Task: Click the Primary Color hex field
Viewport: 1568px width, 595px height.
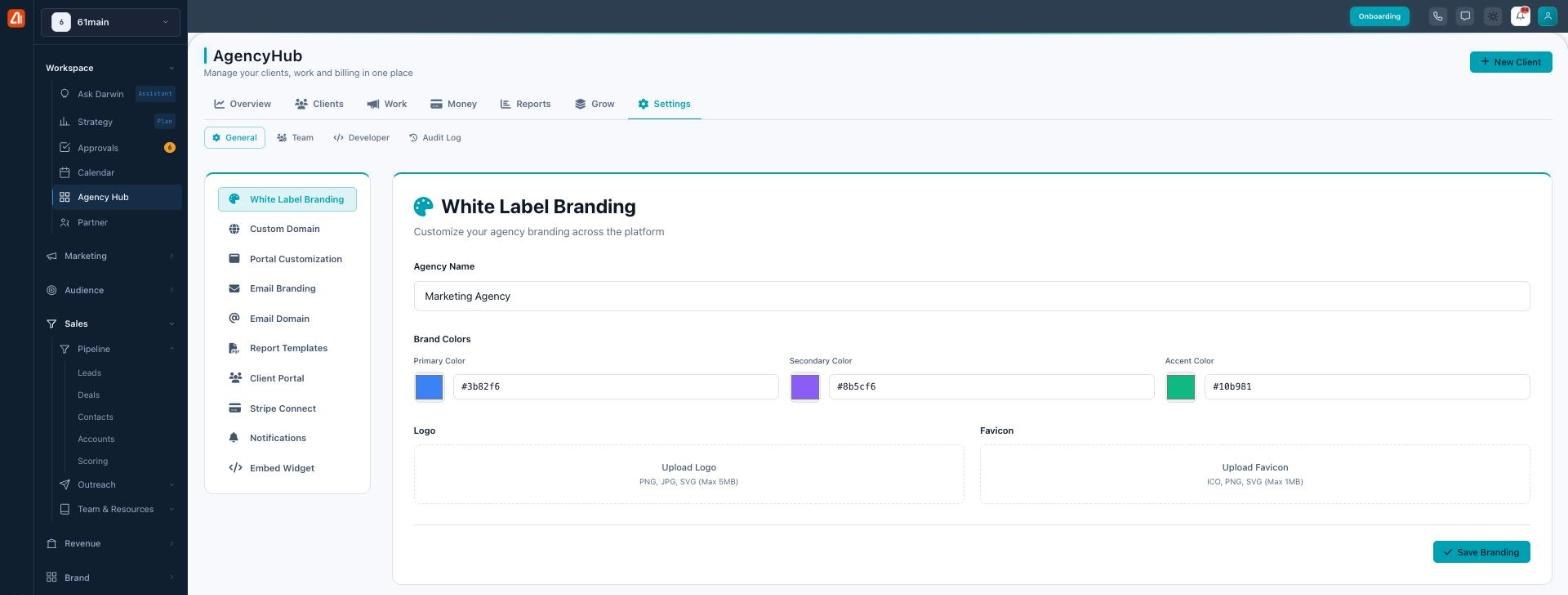Action: [616, 387]
